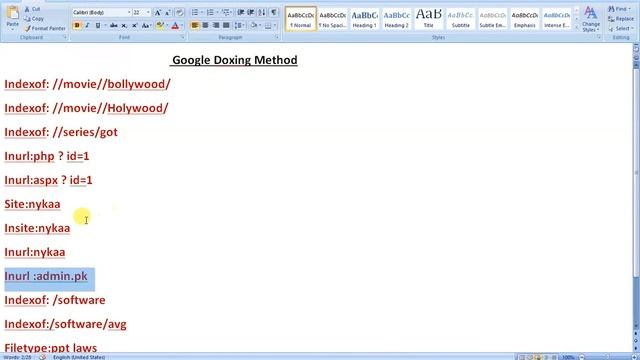This screenshot has height=360, width=640.
Task: Apply the Intense Emphasis style
Action: coord(557,19)
